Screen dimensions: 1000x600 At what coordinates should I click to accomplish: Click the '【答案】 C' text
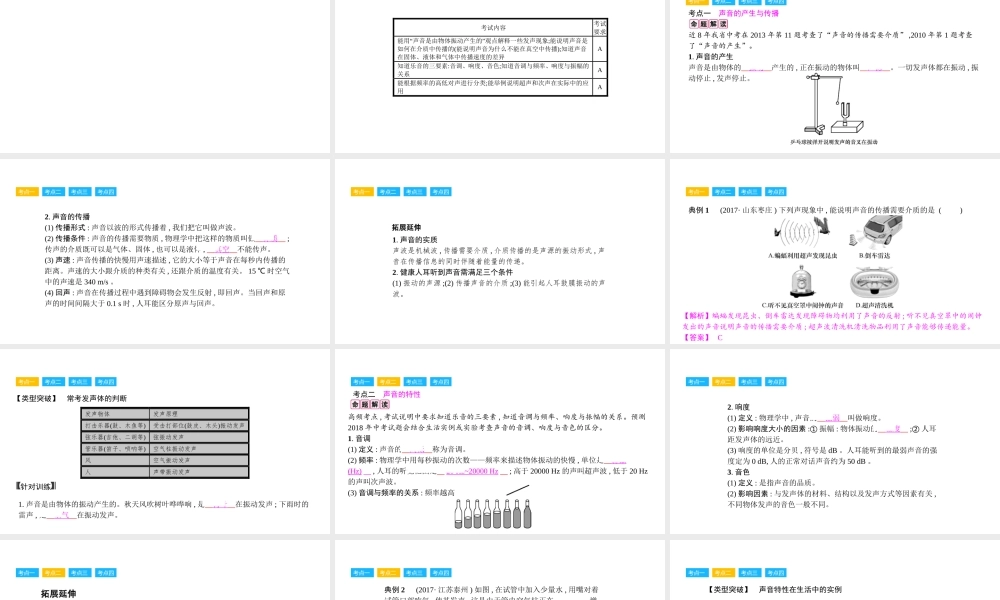pyautogui.click(x=702, y=337)
